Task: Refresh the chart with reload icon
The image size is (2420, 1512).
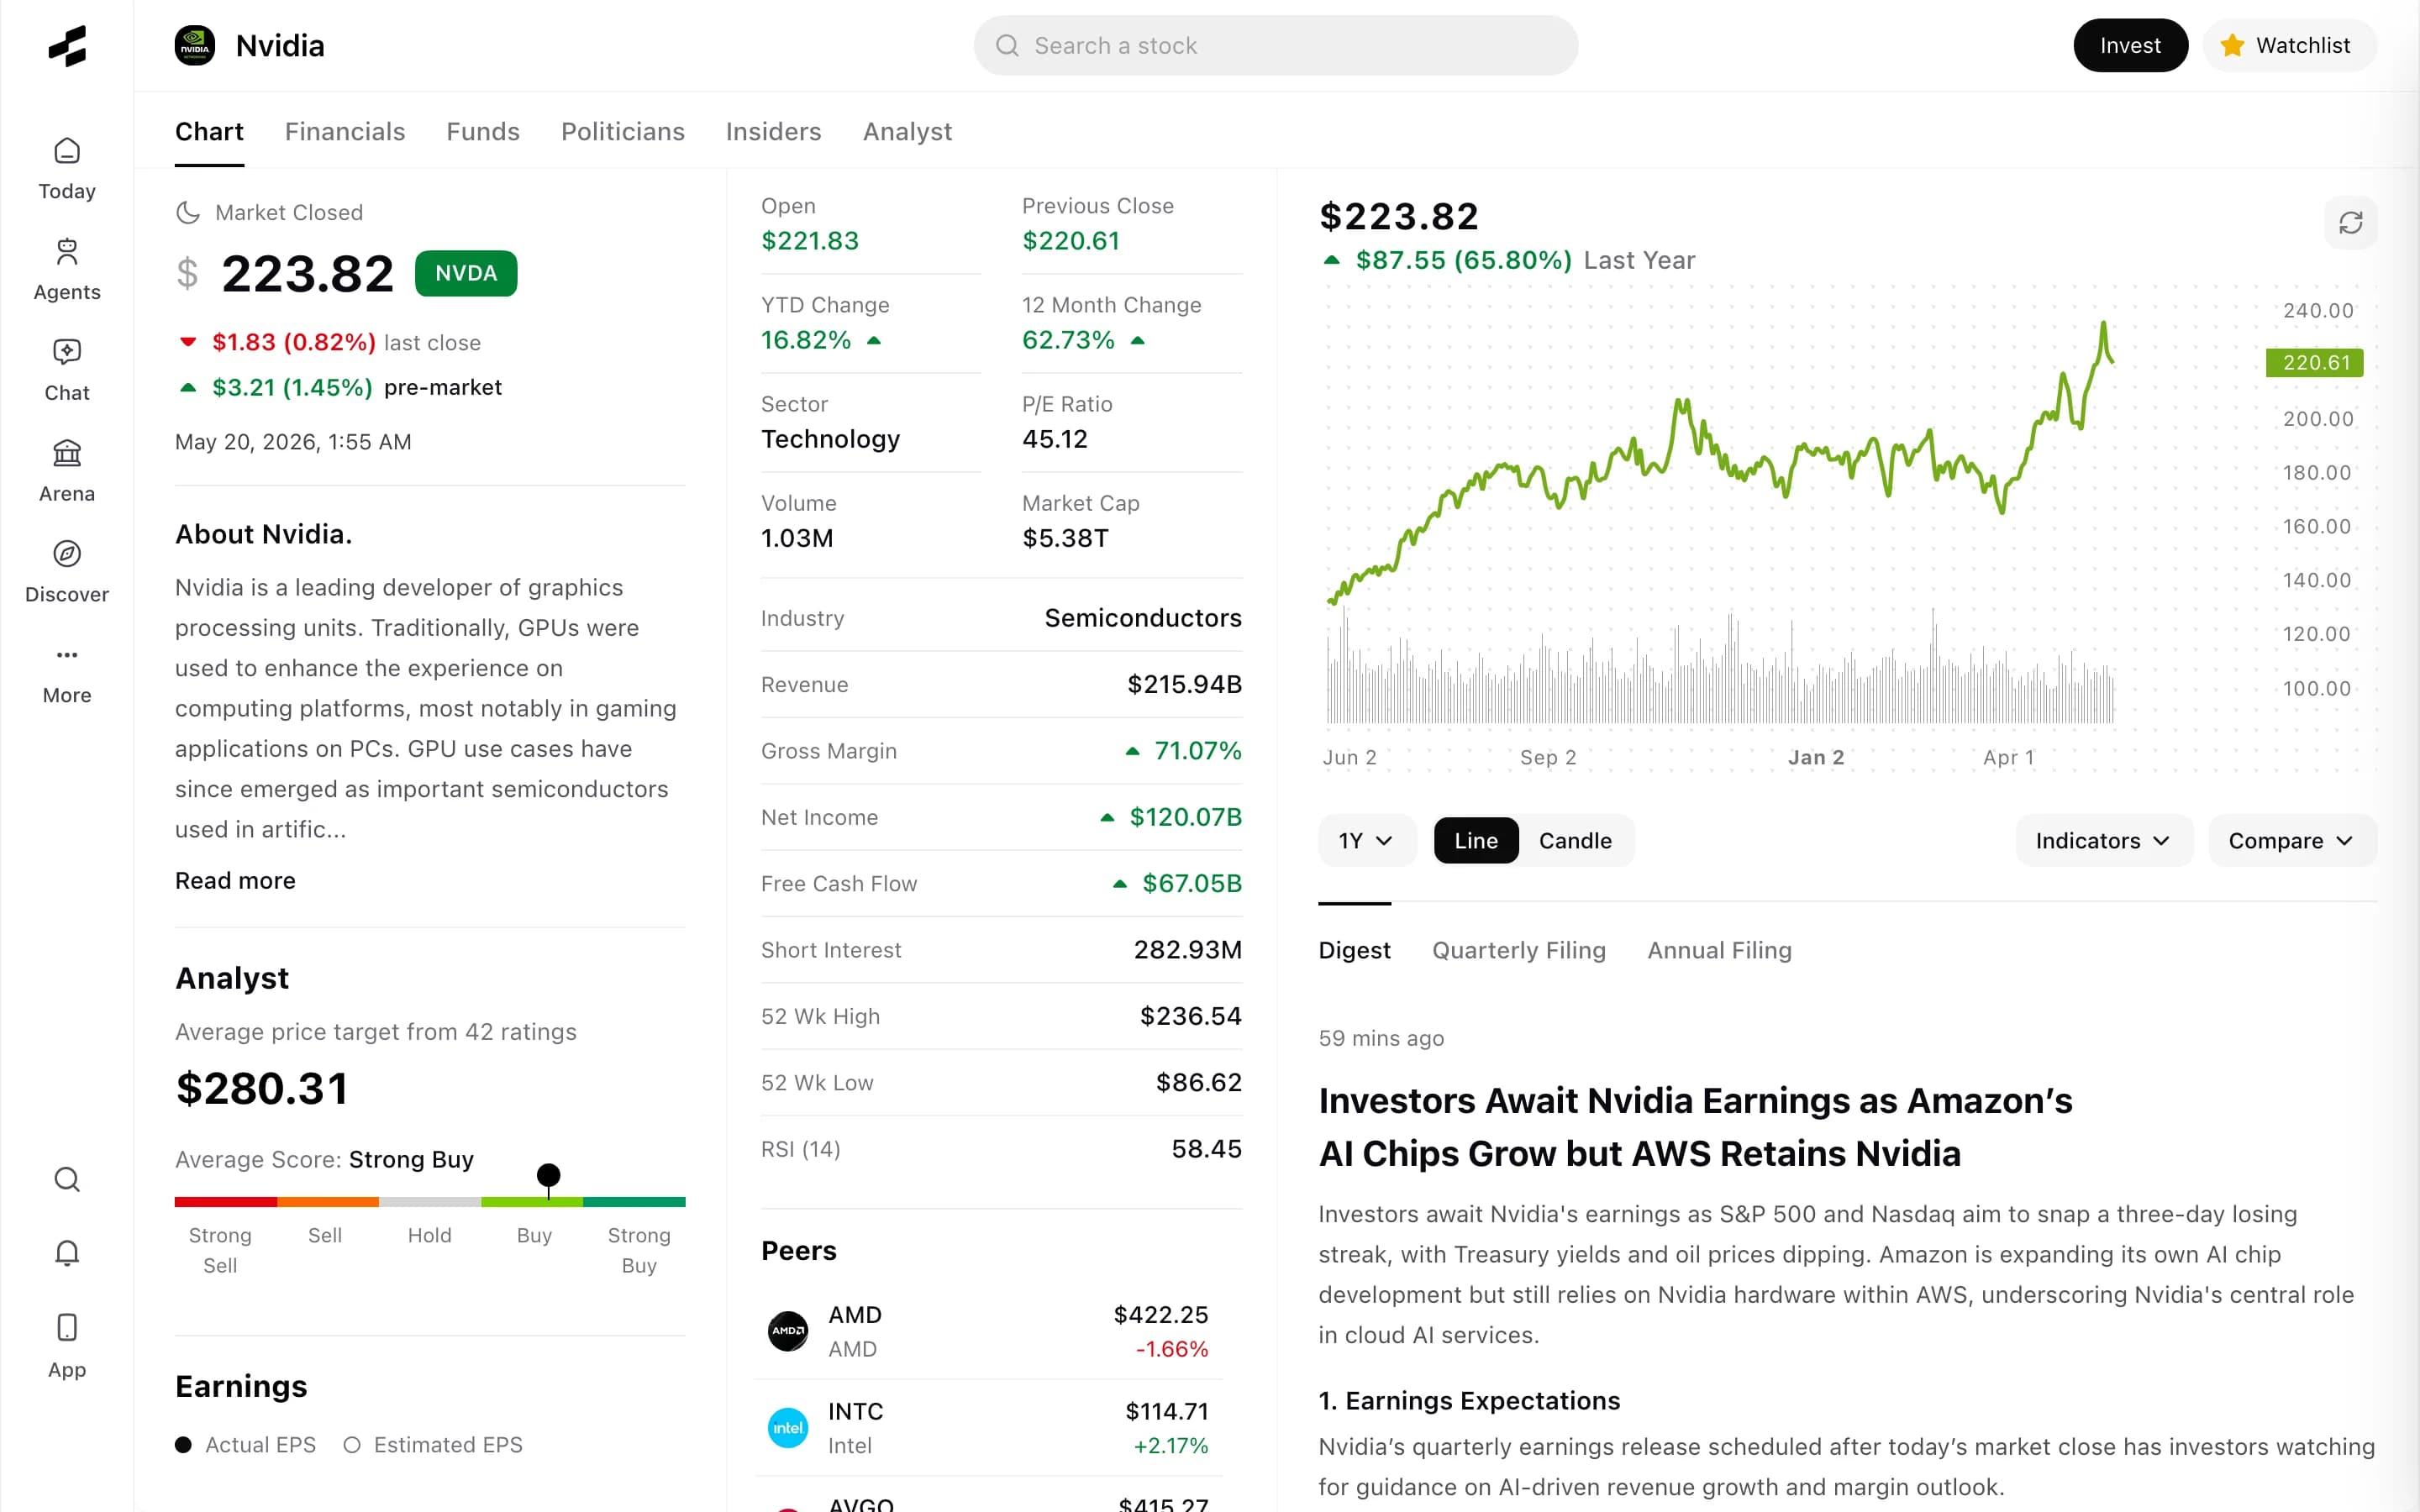Action: coord(2350,222)
